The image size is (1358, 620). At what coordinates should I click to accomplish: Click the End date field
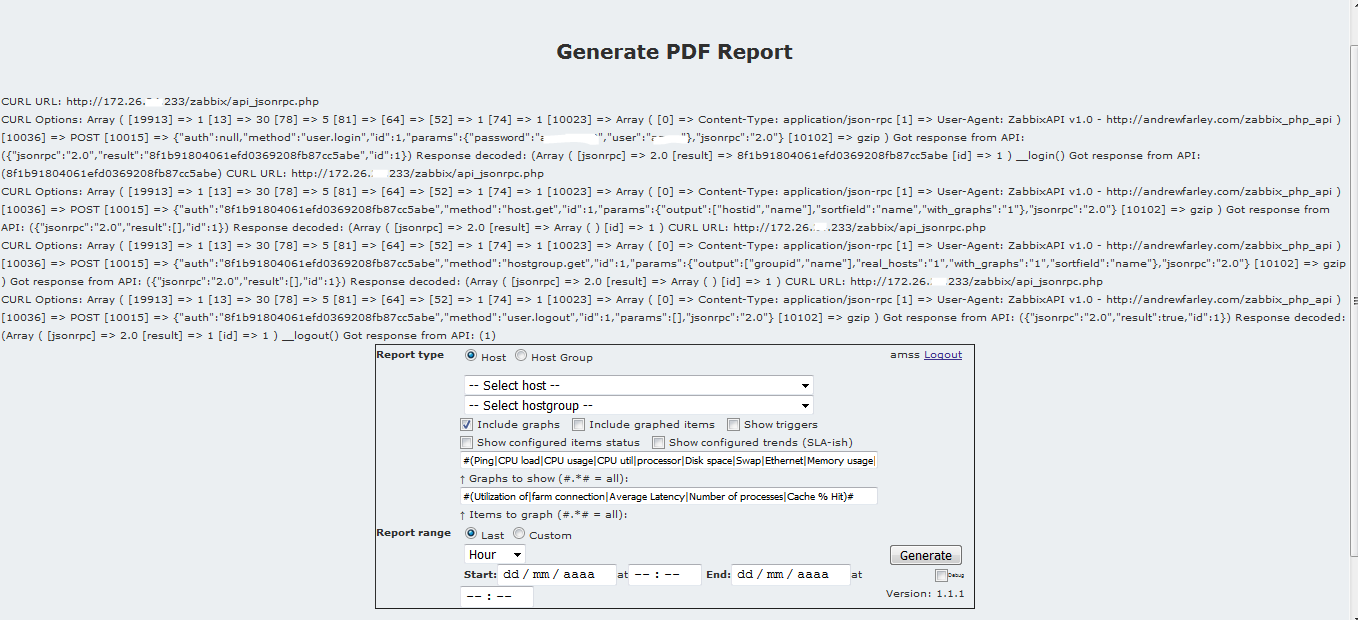(x=792, y=575)
